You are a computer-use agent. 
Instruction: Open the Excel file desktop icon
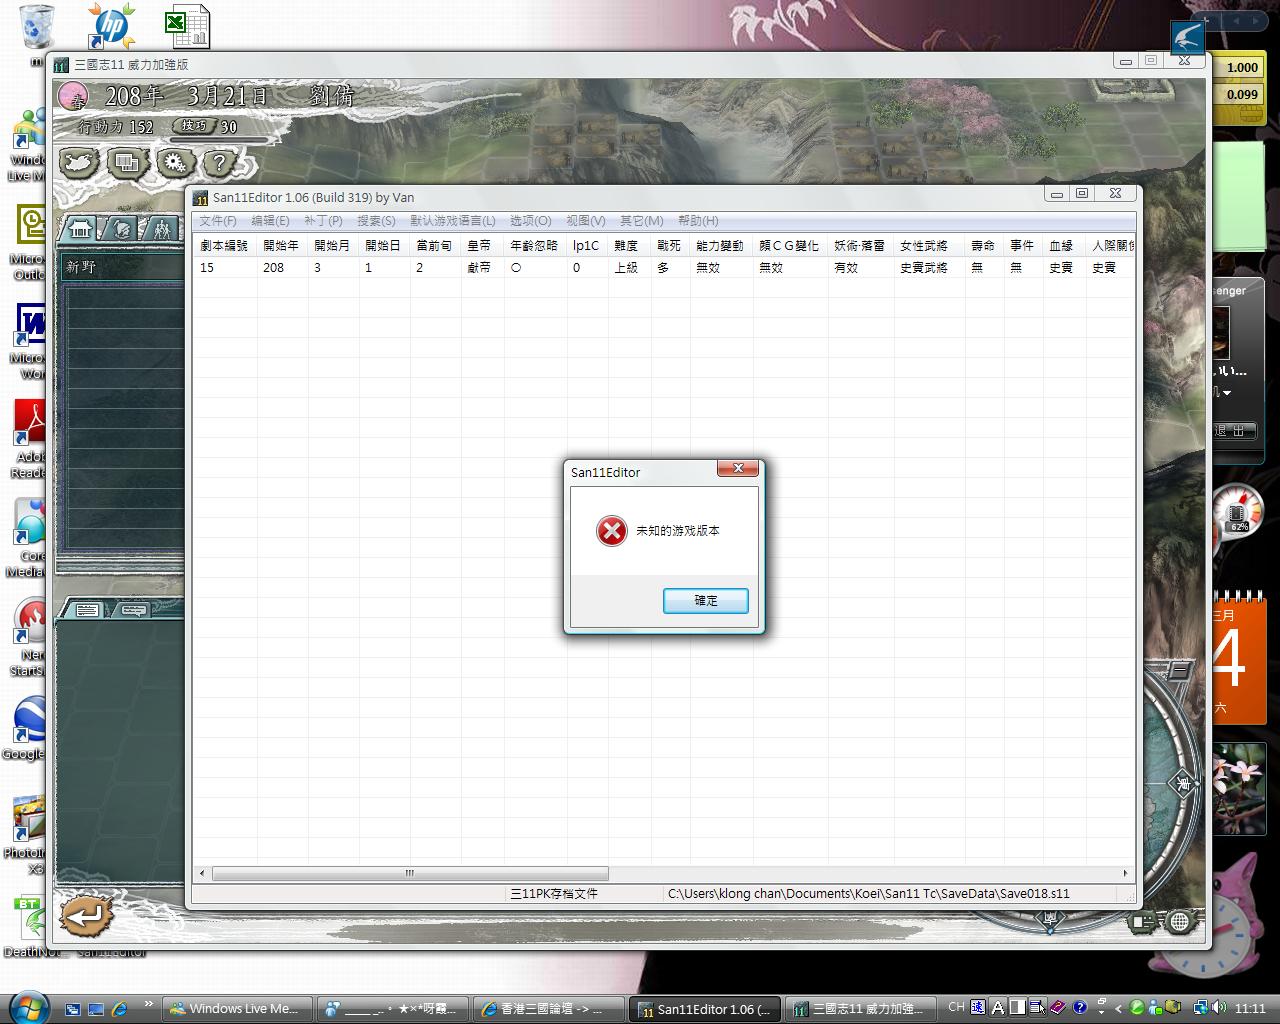tap(187, 26)
